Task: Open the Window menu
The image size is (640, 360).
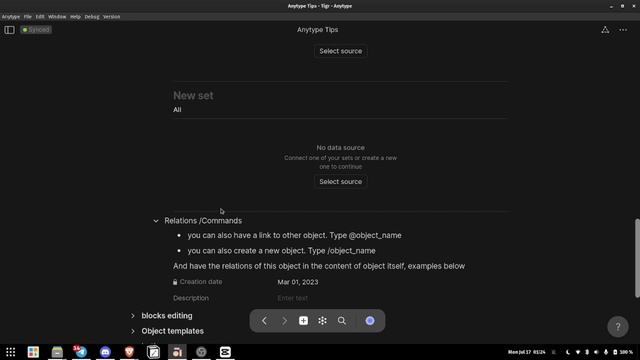Action: coord(57,17)
